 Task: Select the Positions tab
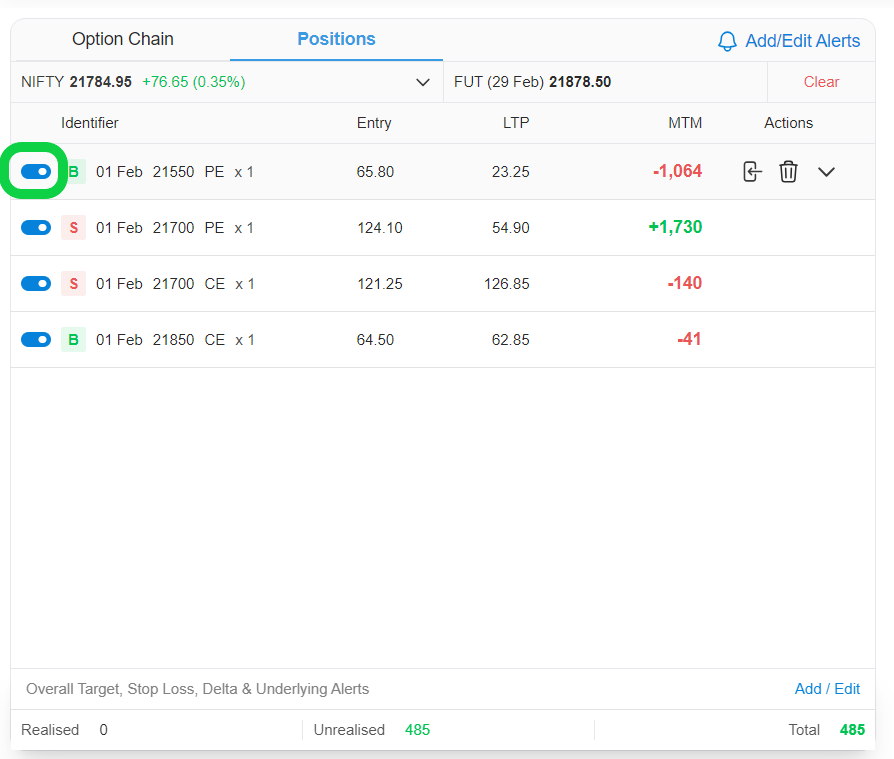(336, 39)
